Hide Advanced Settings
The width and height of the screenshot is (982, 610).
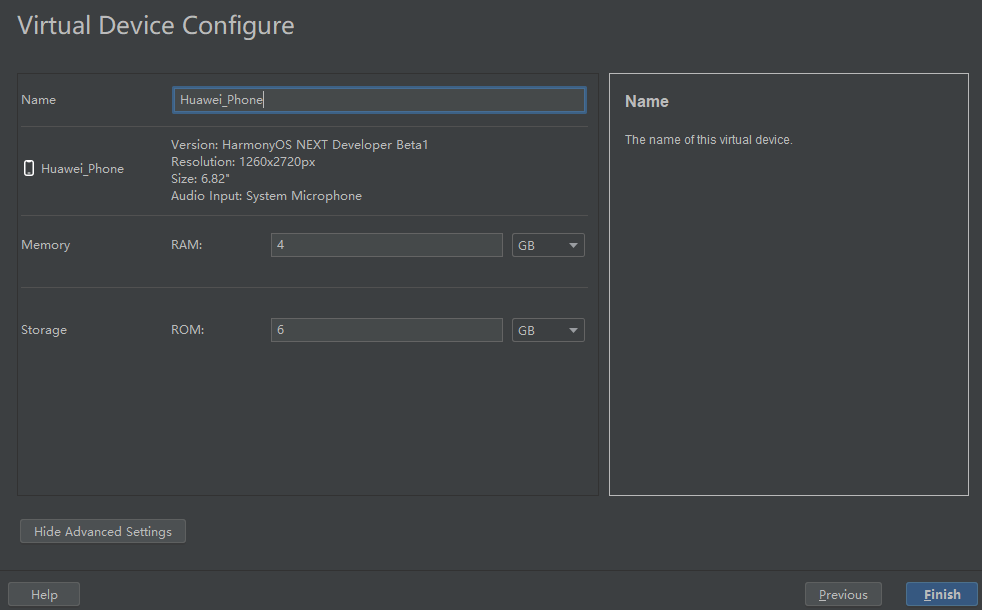(x=103, y=531)
